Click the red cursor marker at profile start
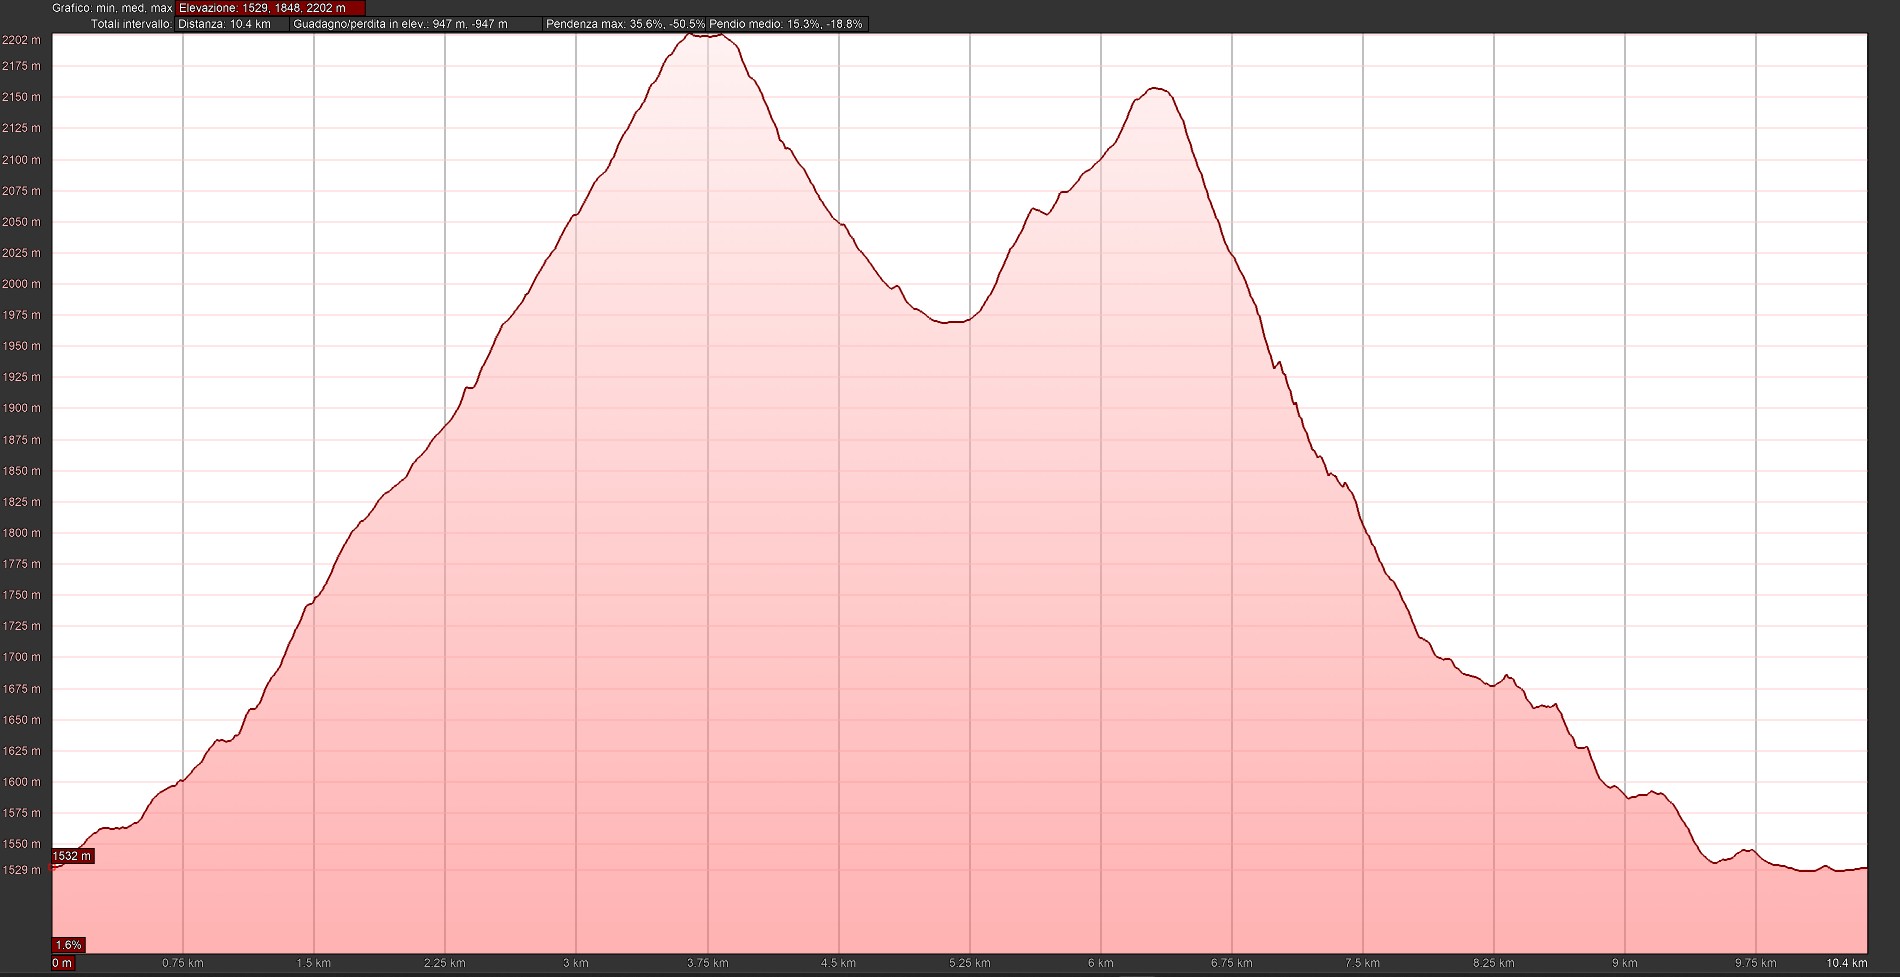The width and height of the screenshot is (1900, 977). tap(52, 868)
